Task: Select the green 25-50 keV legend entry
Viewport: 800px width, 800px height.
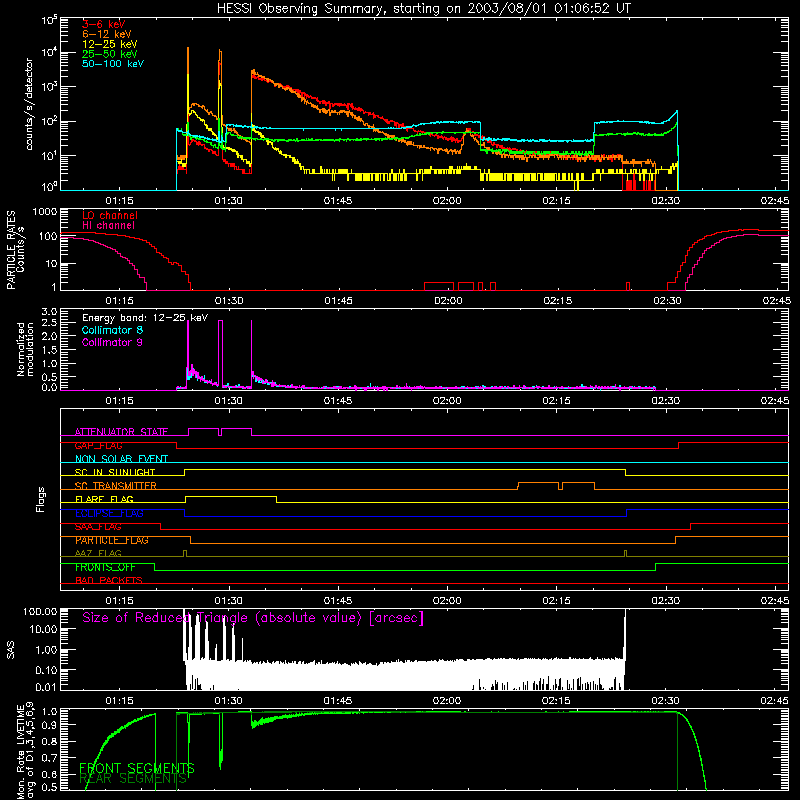Action: [x=110, y=54]
